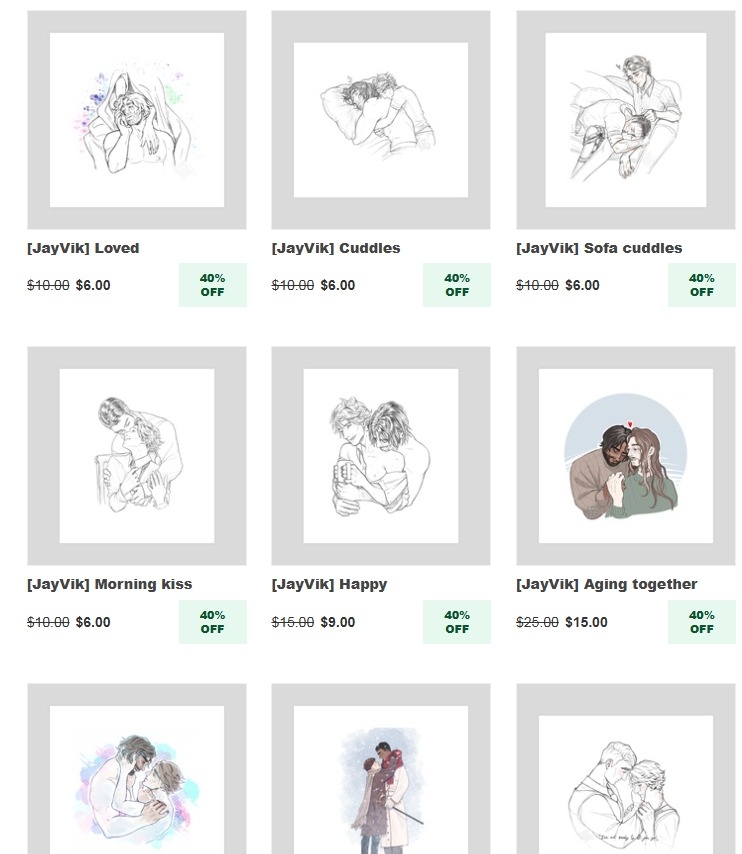Screen dimensions: 742x854
Task: Open the colored Aging together thumbnail
Action: coord(625,456)
